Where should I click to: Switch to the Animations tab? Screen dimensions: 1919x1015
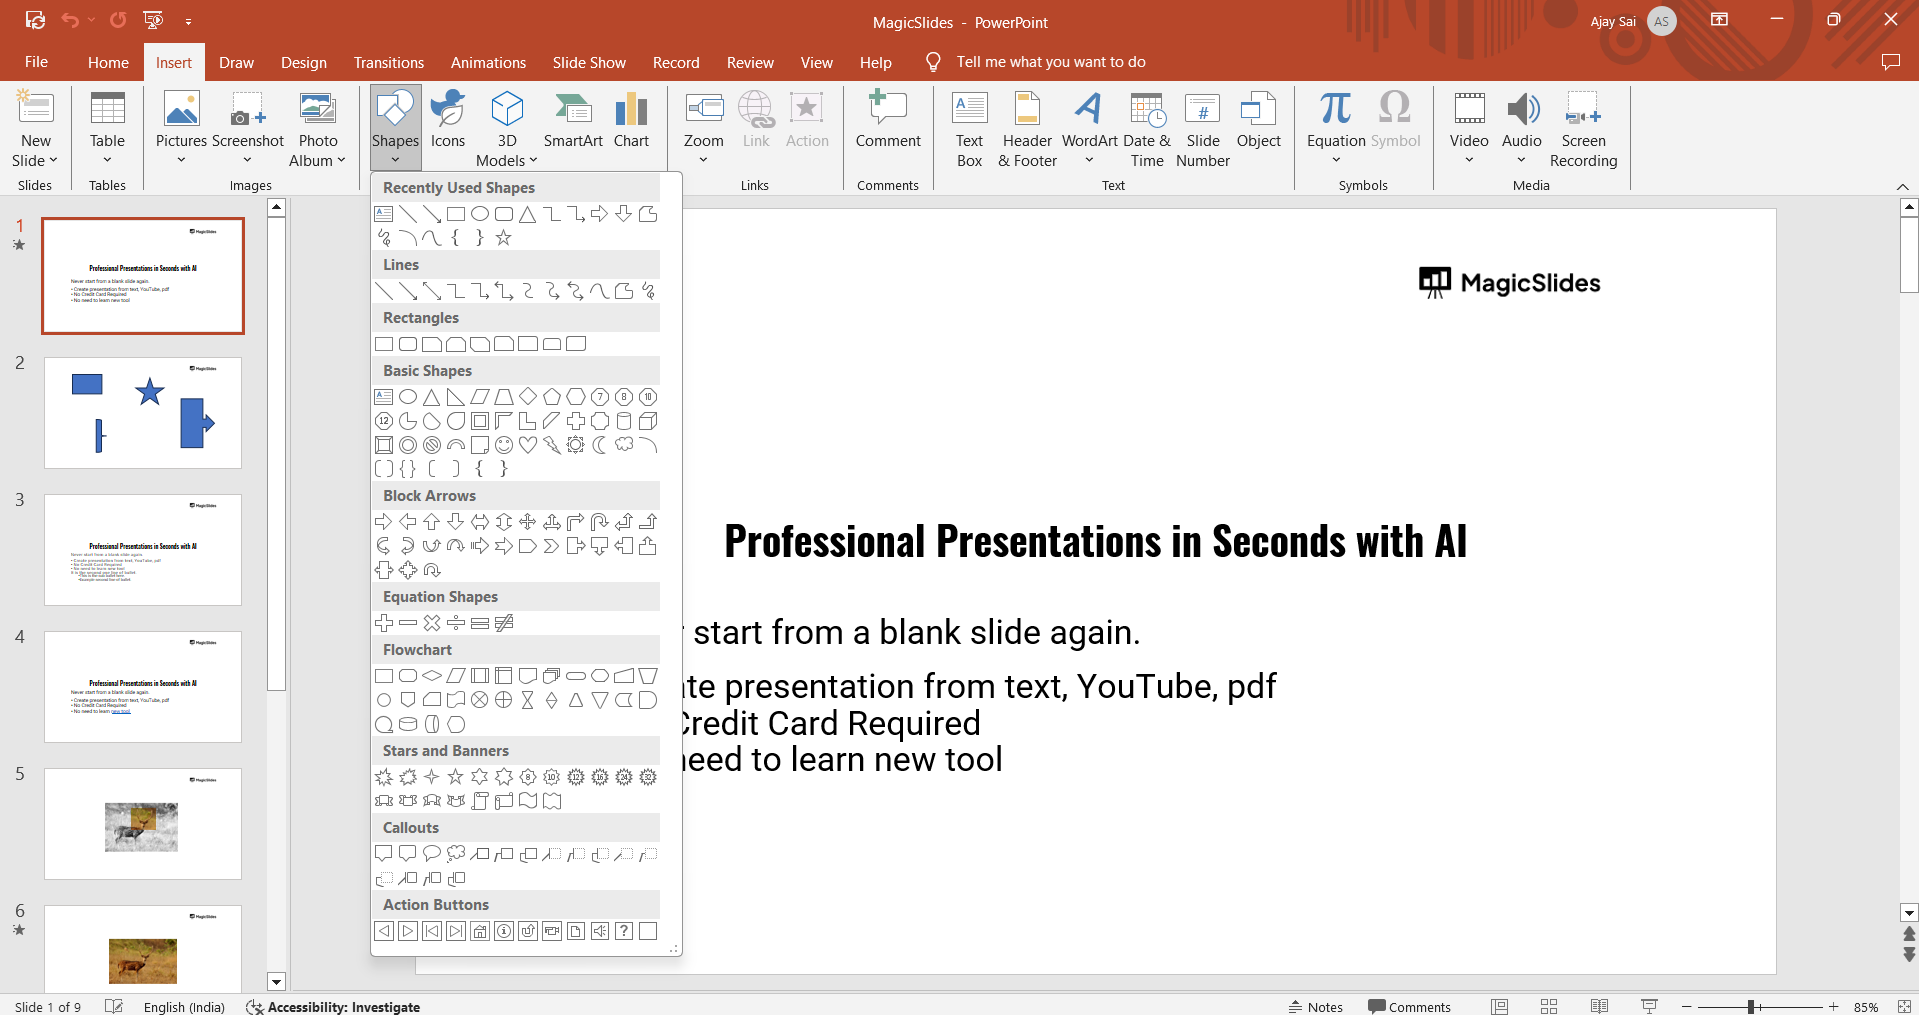(488, 62)
